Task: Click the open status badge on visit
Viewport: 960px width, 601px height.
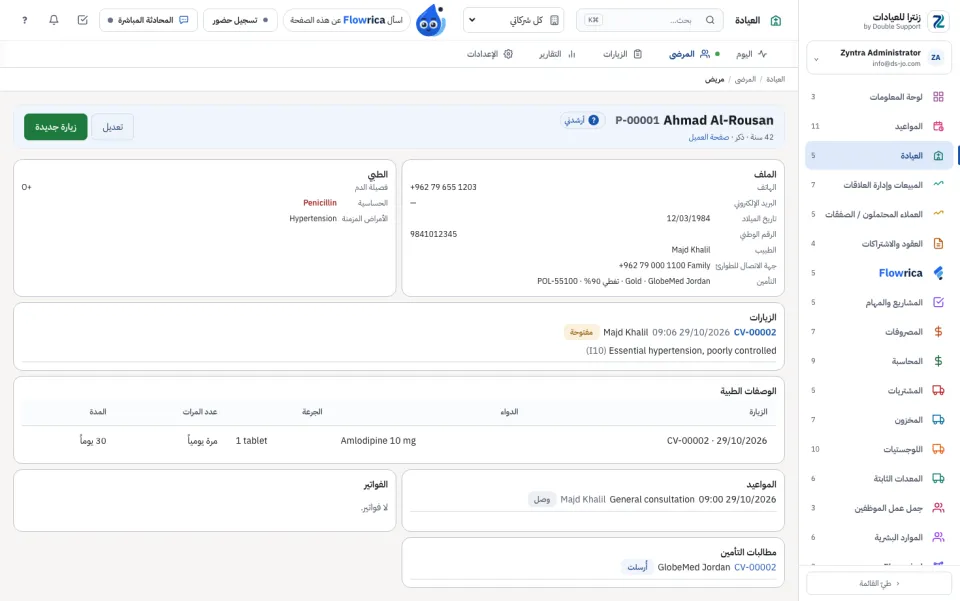Action: (x=581, y=332)
